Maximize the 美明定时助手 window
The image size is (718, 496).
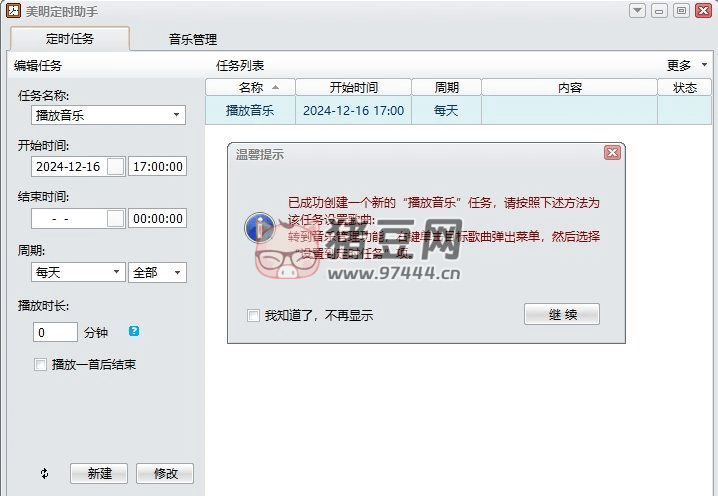point(681,10)
